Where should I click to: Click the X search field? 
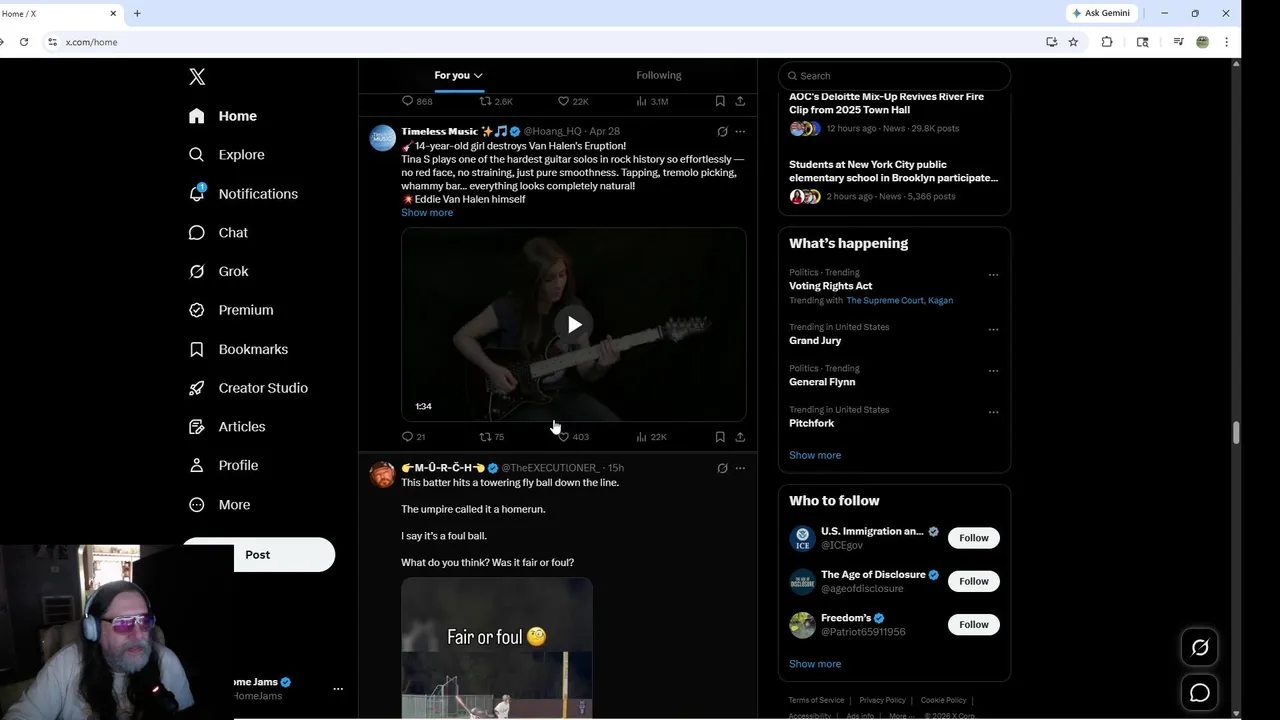[895, 76]
